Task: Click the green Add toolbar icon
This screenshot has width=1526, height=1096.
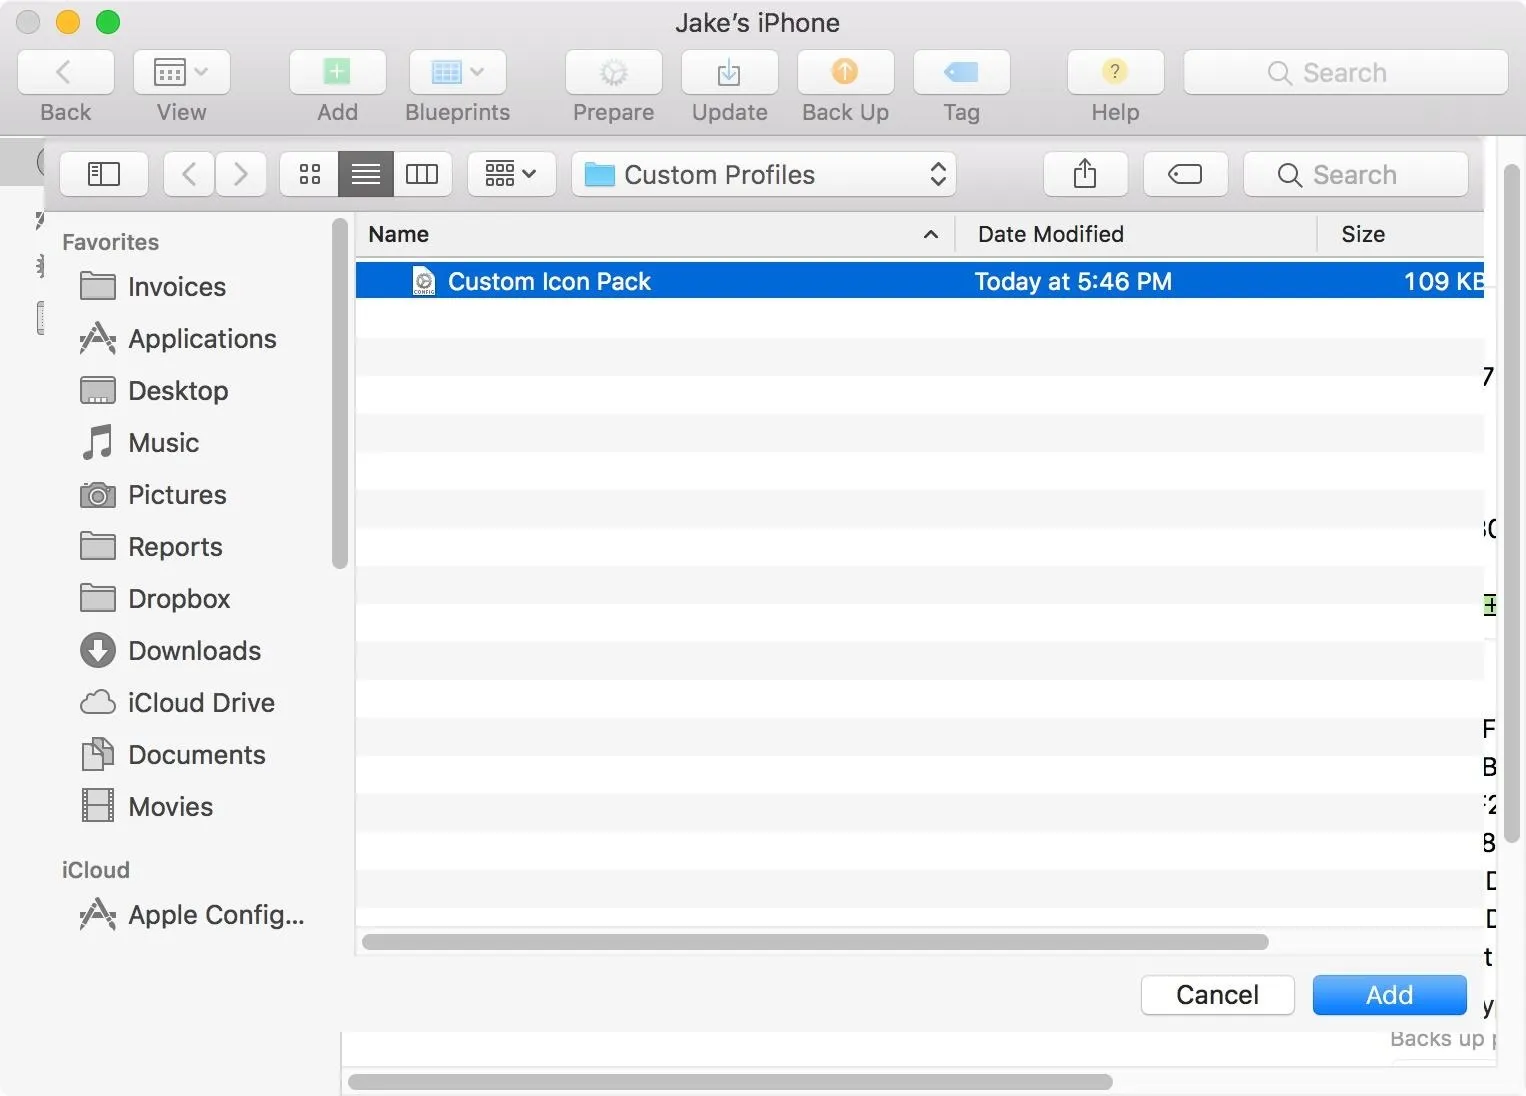Action: coord(337,72)
